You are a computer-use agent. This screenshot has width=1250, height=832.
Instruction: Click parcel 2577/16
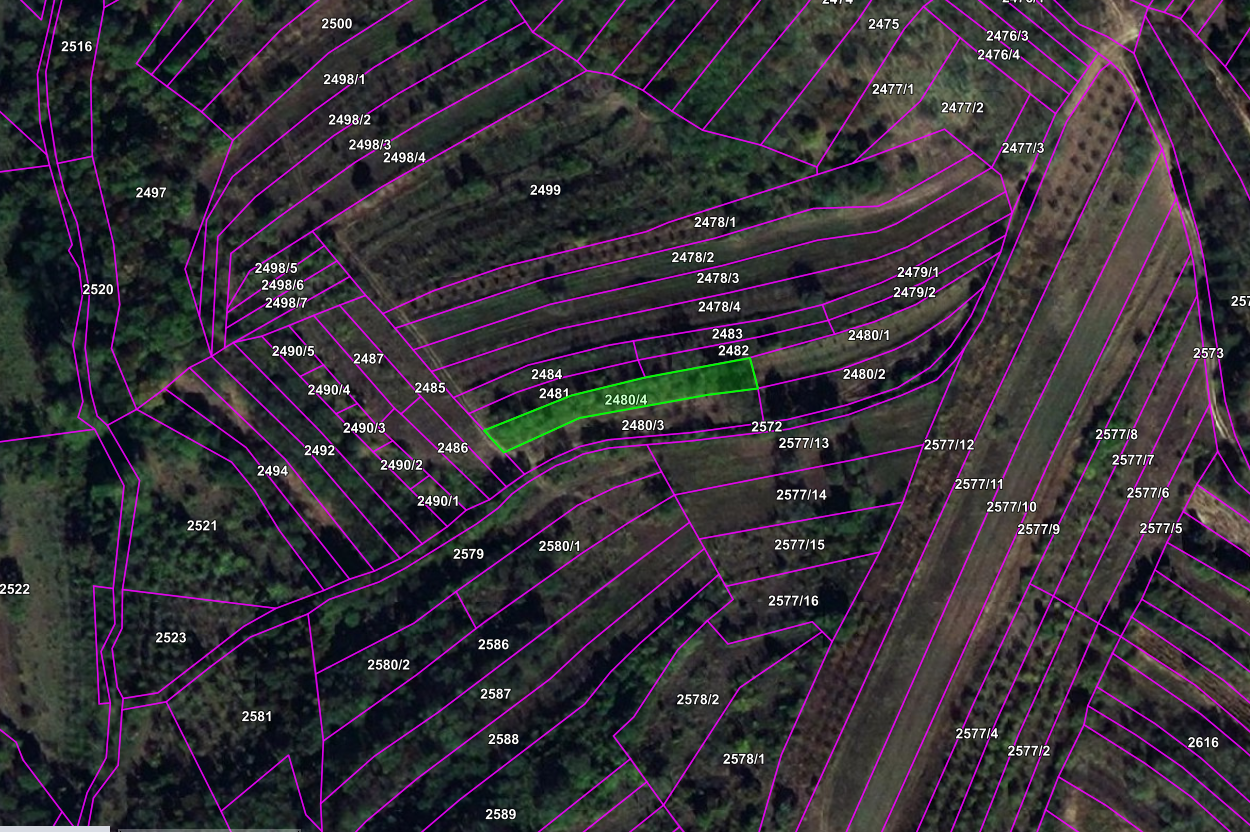[793, 601]
